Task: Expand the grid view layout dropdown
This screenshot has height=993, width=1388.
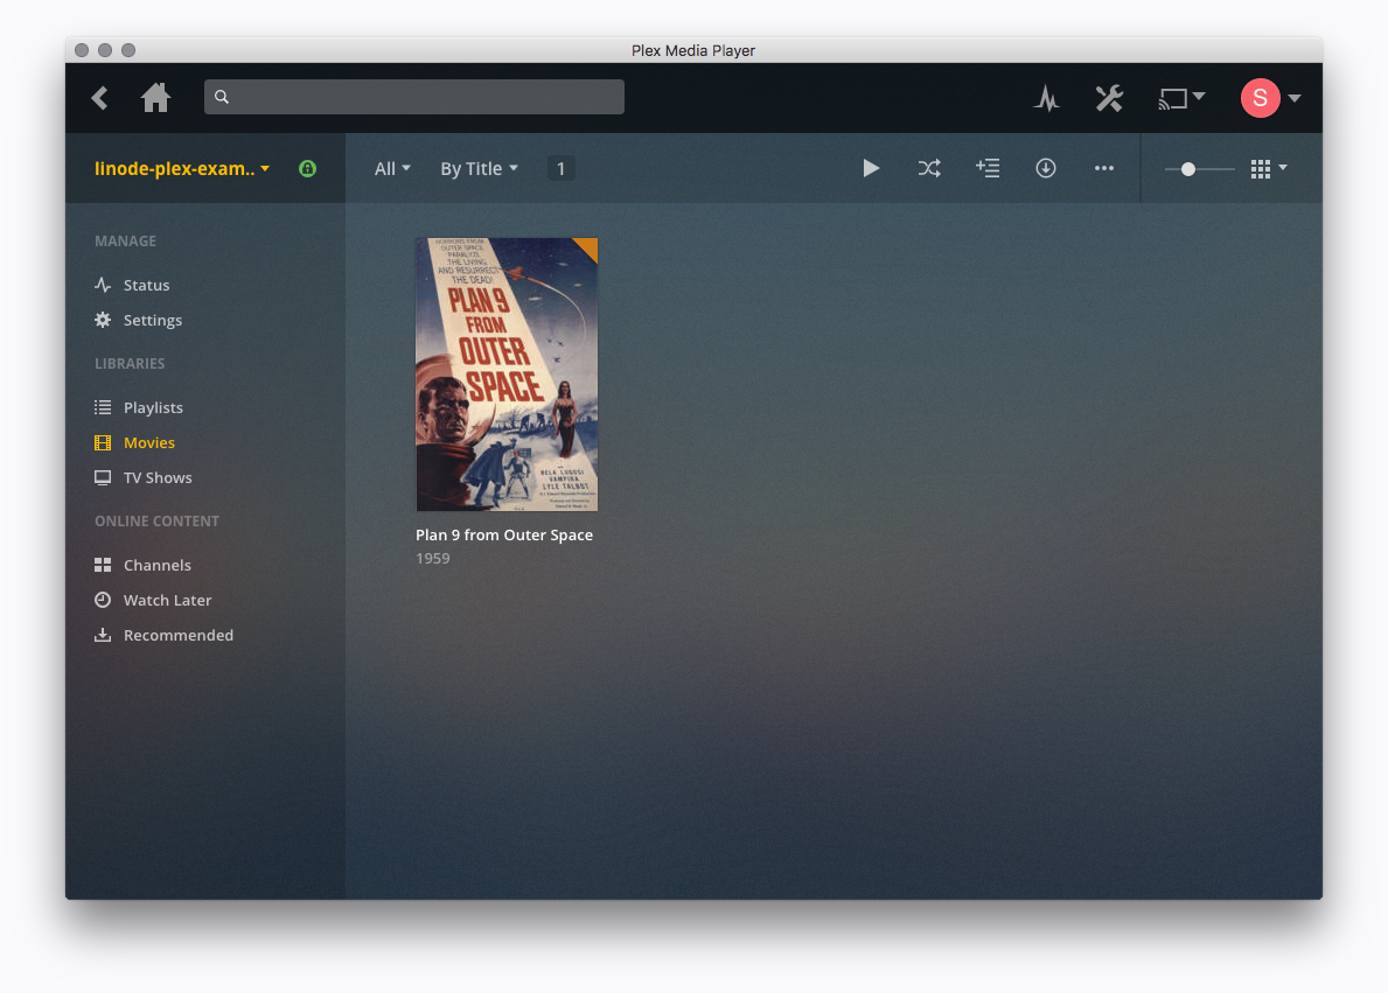Action: click(x=1268, y=168)
